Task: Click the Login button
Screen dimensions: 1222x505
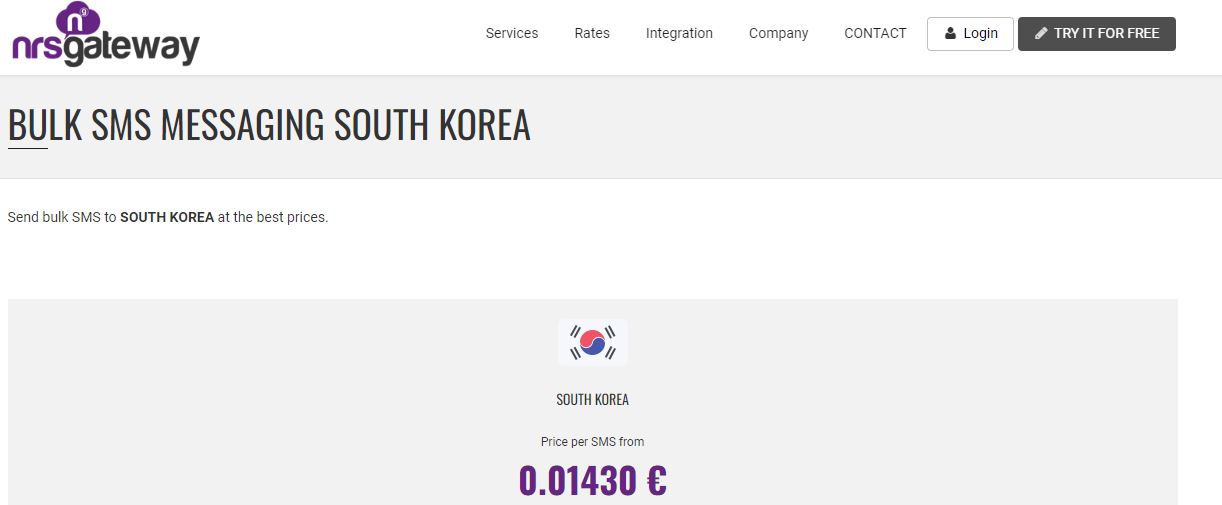Action: pos(970,34)
